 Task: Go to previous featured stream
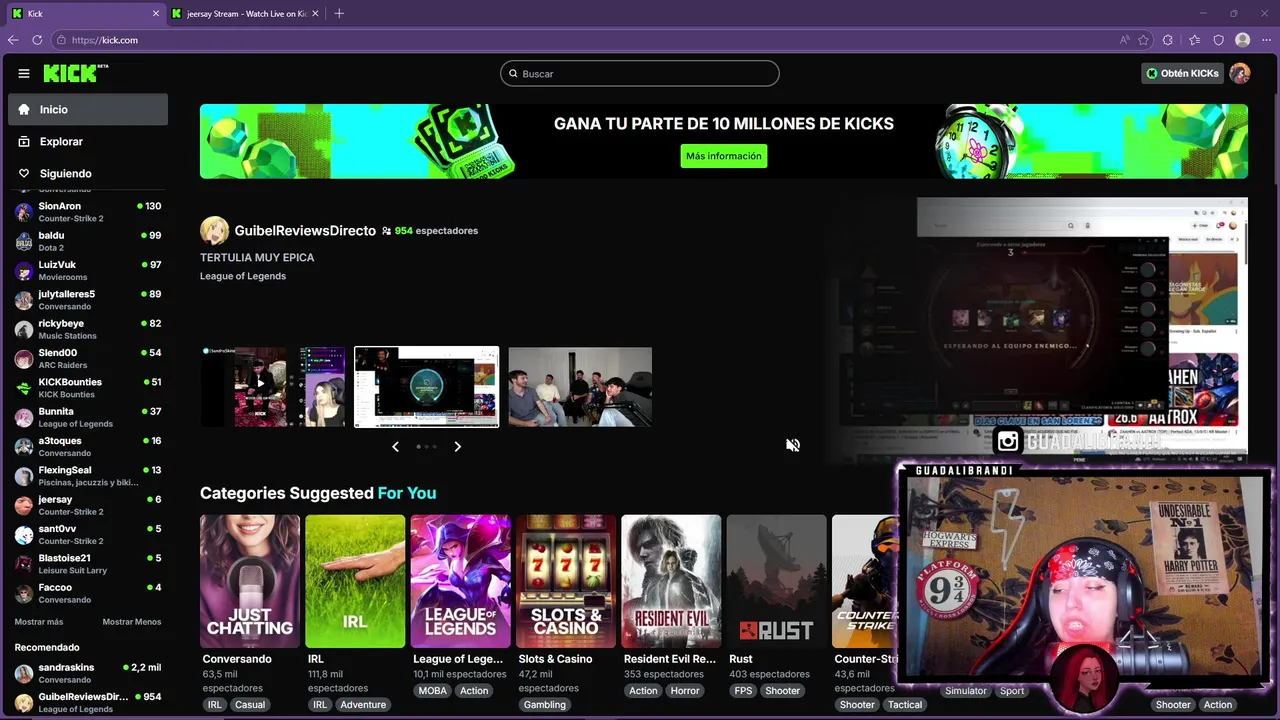[396, 447]
